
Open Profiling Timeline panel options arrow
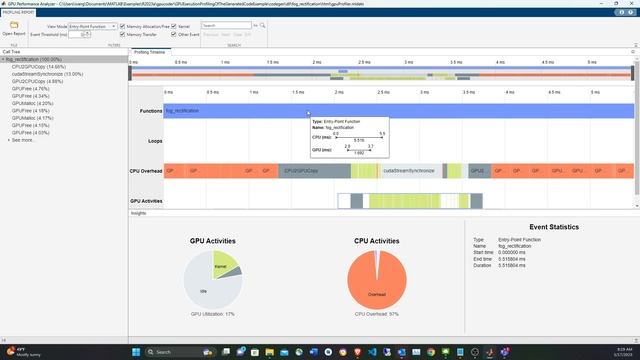click(x=633, y=52)
